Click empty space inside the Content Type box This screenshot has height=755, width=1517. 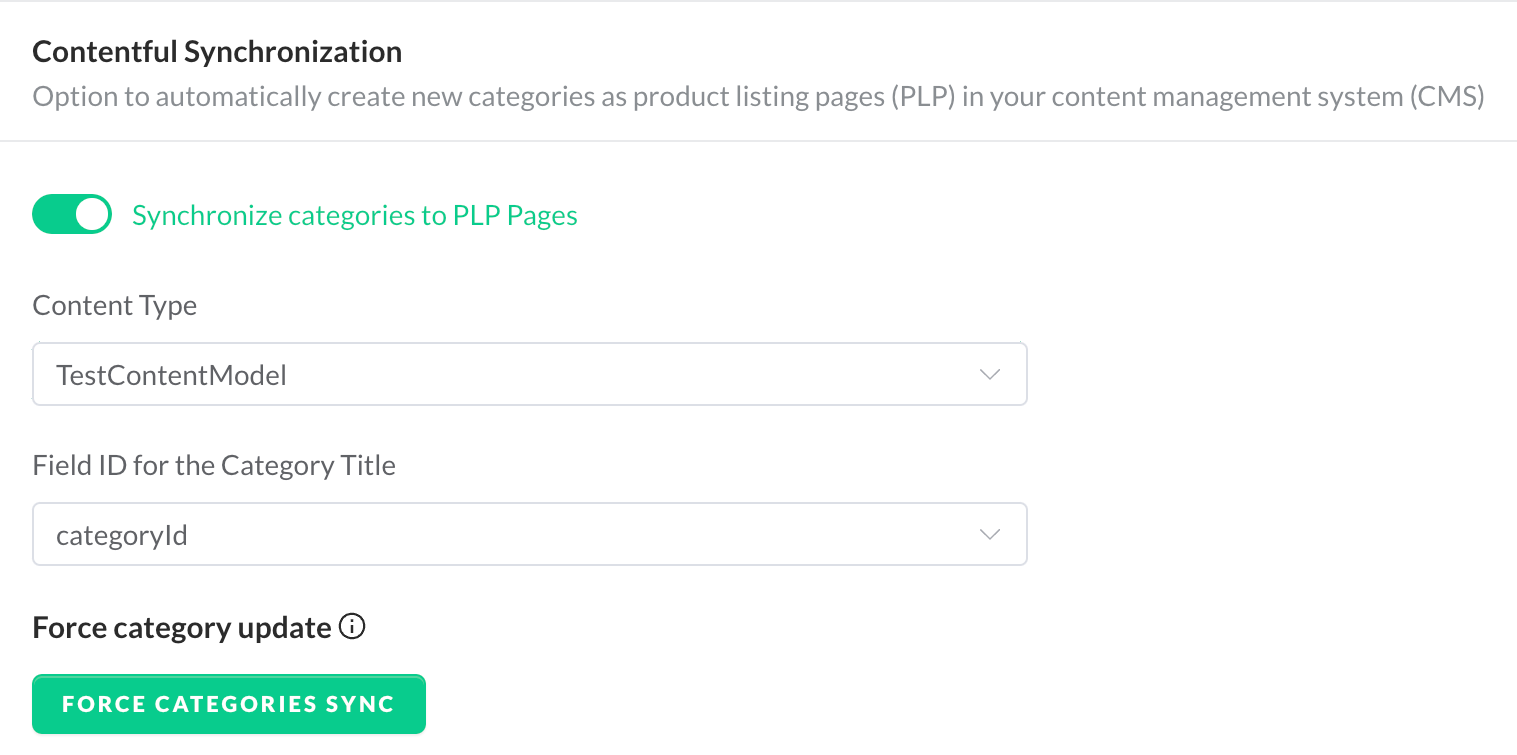click(x=650, y=375)
